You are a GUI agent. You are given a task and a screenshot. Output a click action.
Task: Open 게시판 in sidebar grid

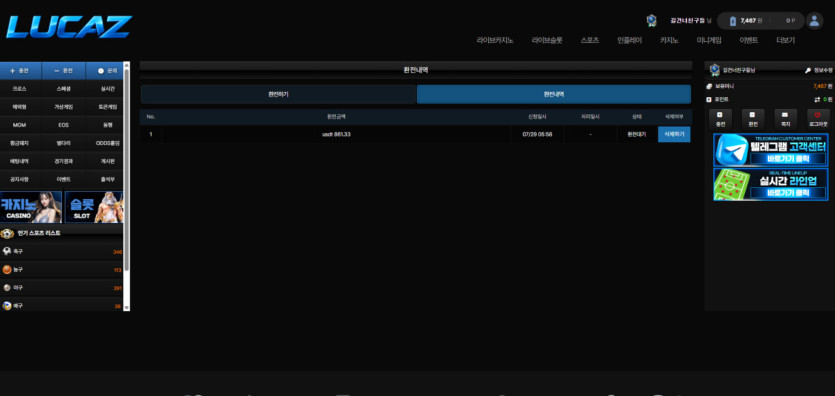click(x=107, y=161)
